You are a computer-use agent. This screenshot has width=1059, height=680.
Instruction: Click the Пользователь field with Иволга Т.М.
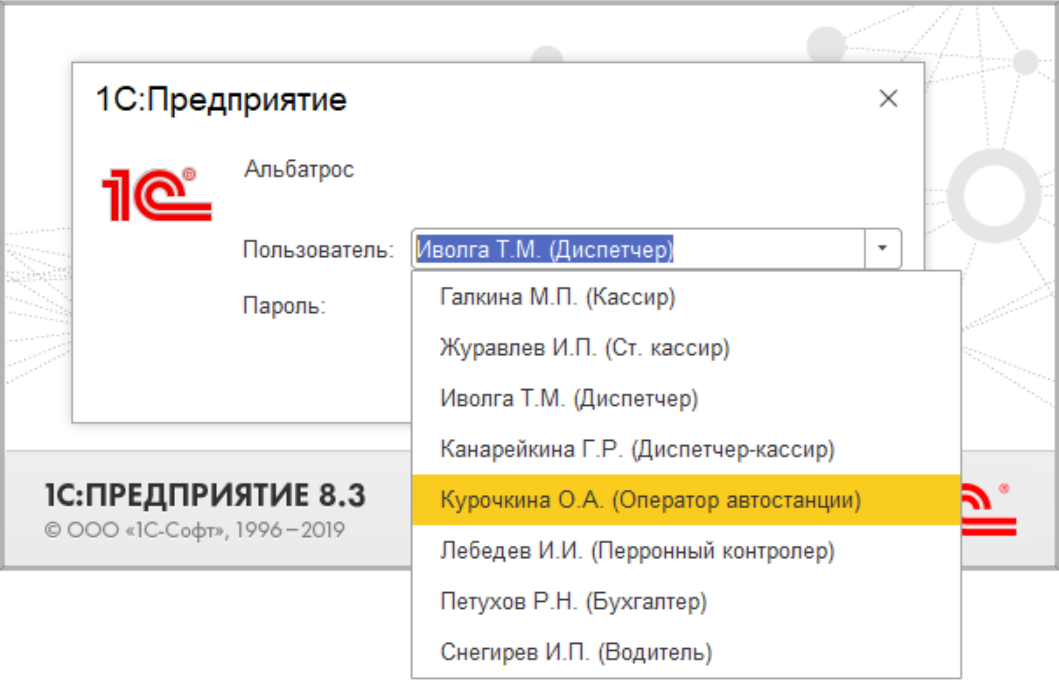pyautogui.click(x=638, y=249)
